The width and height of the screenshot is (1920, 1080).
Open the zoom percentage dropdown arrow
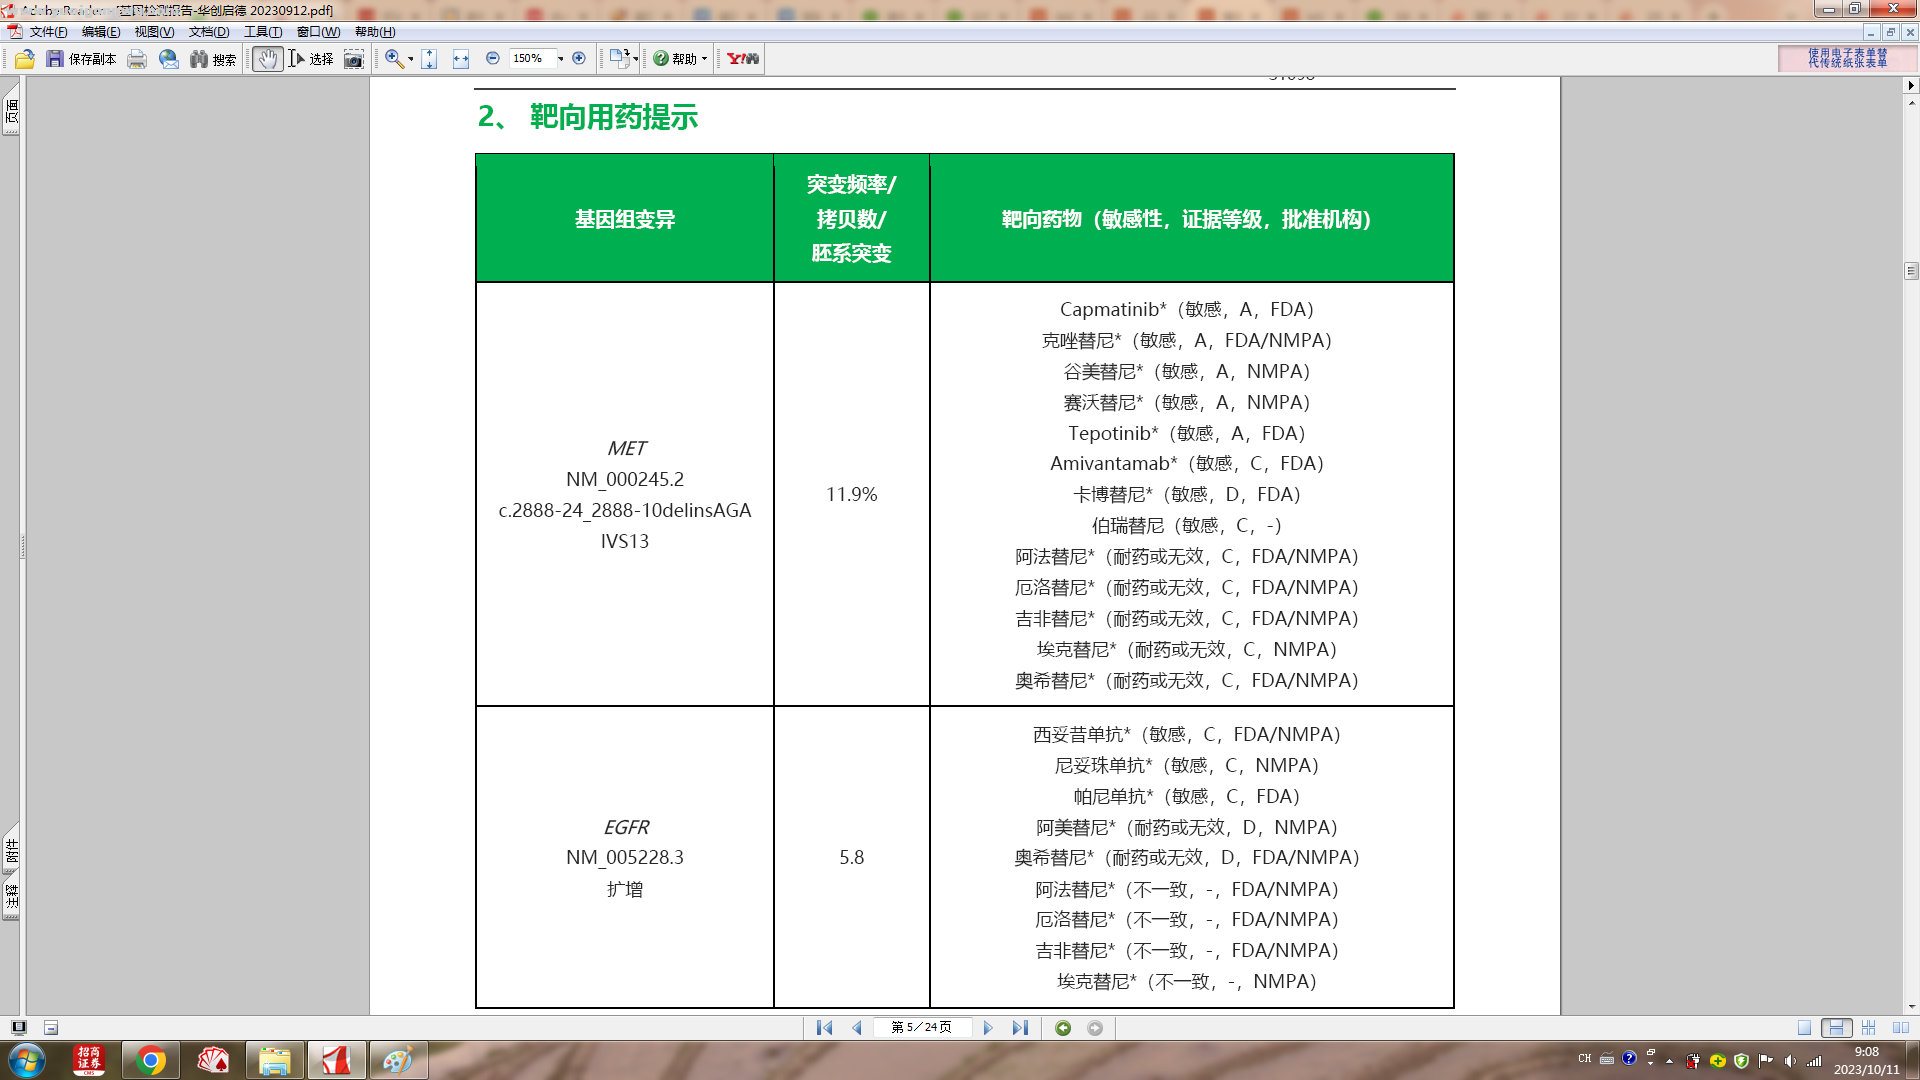[560, 59]
